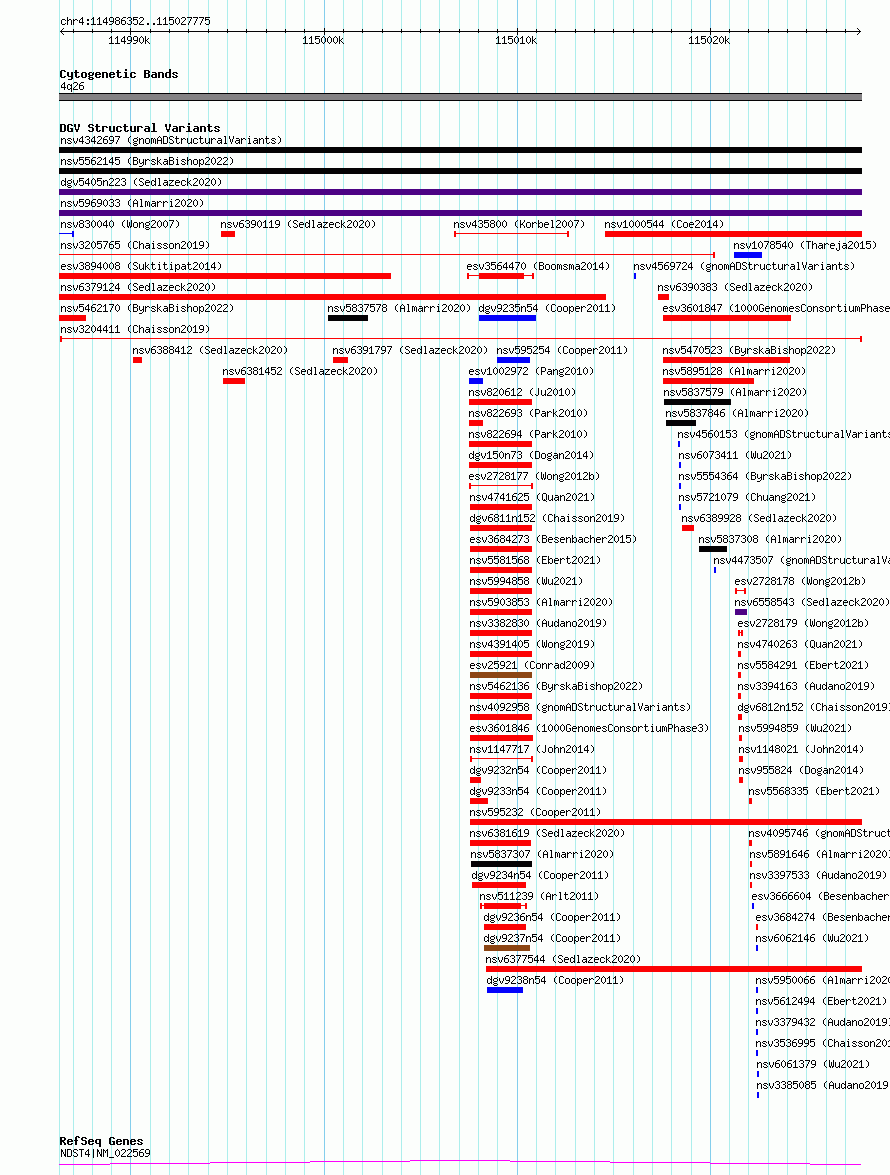
Task: Click the brown esv25921 variant bar
Action: (x=500, y=675)
